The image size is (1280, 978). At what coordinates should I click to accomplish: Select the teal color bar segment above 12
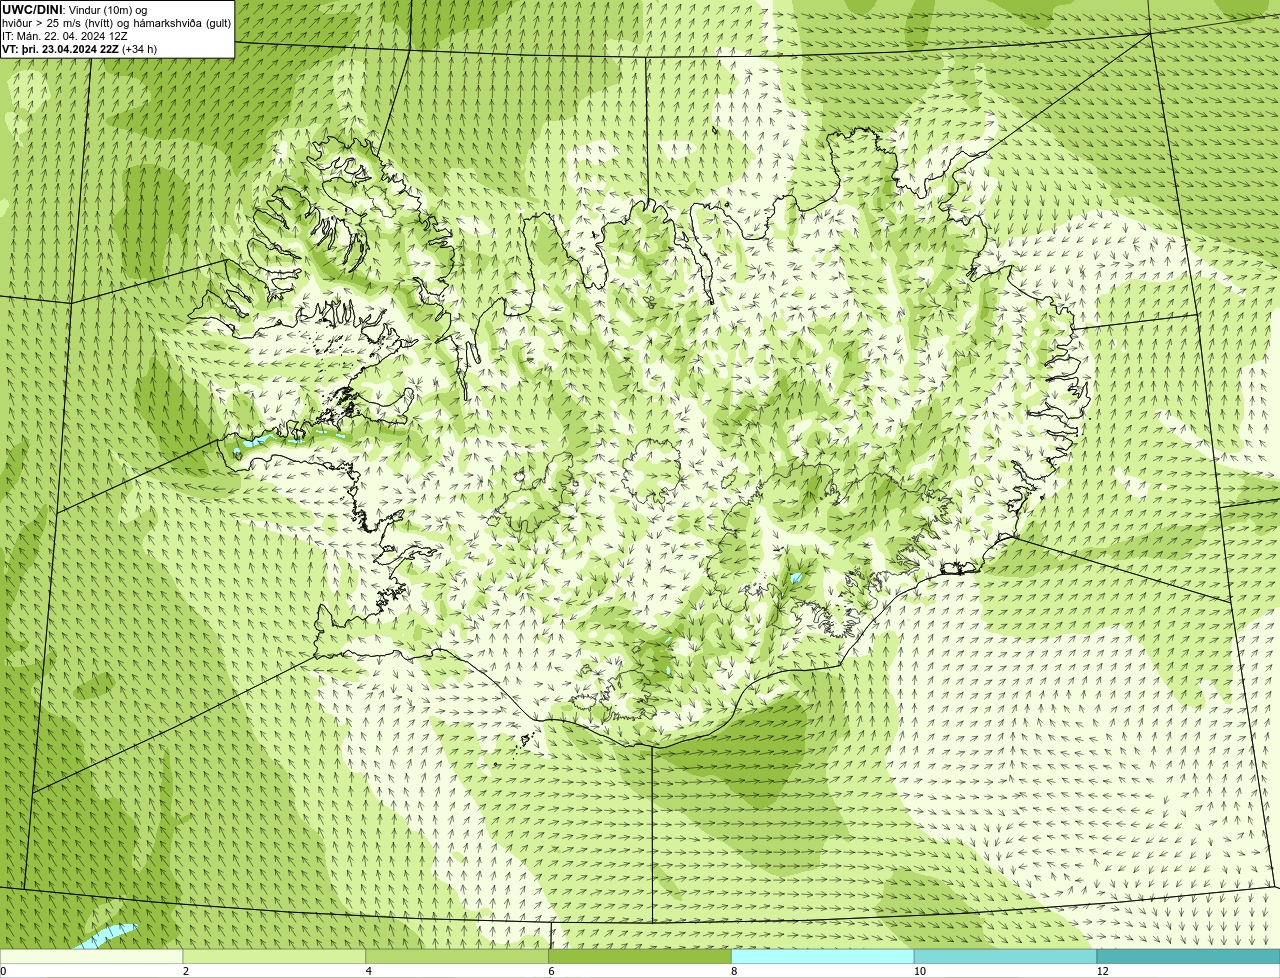pos(1188,957)
